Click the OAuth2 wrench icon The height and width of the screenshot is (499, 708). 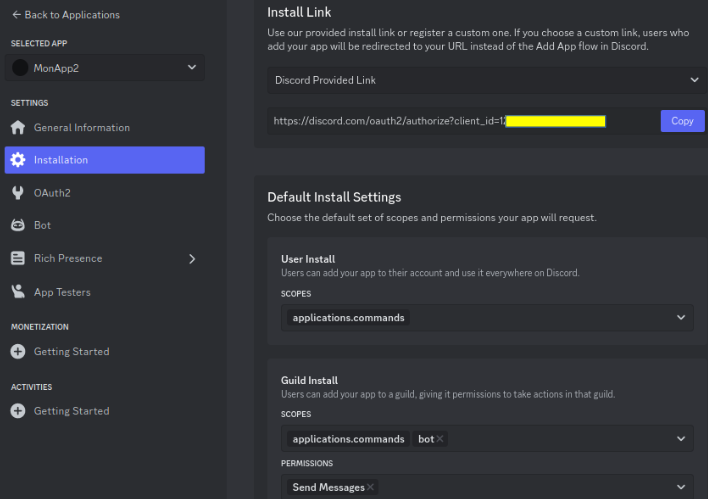click(x=18, y=193)
